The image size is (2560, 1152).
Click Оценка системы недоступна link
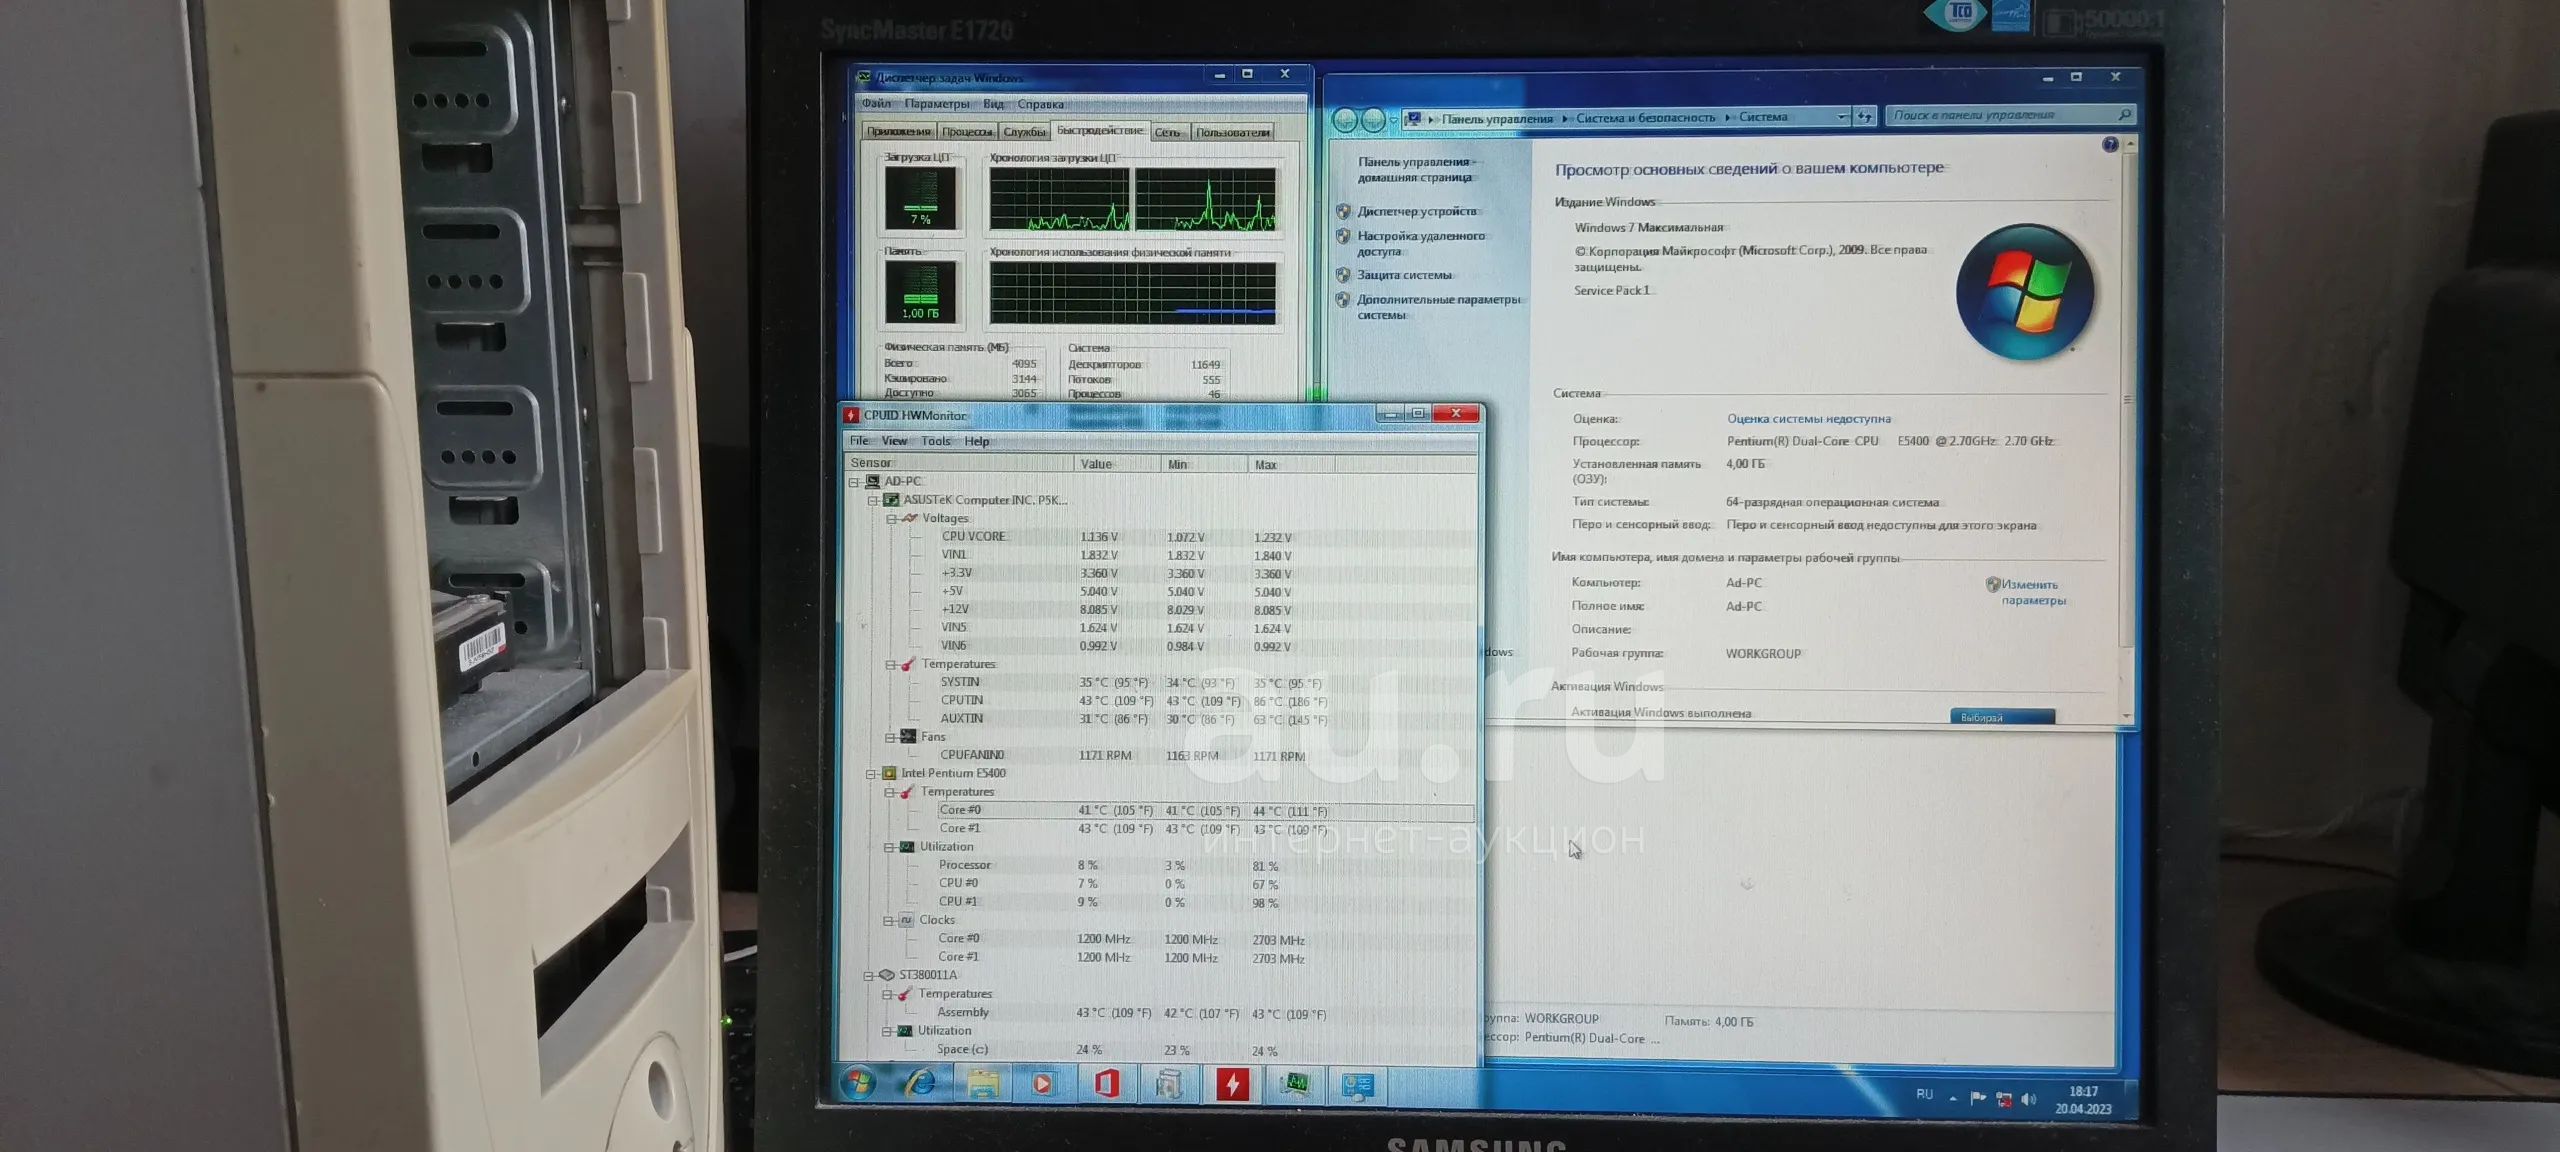click(x=1808, y=419)
